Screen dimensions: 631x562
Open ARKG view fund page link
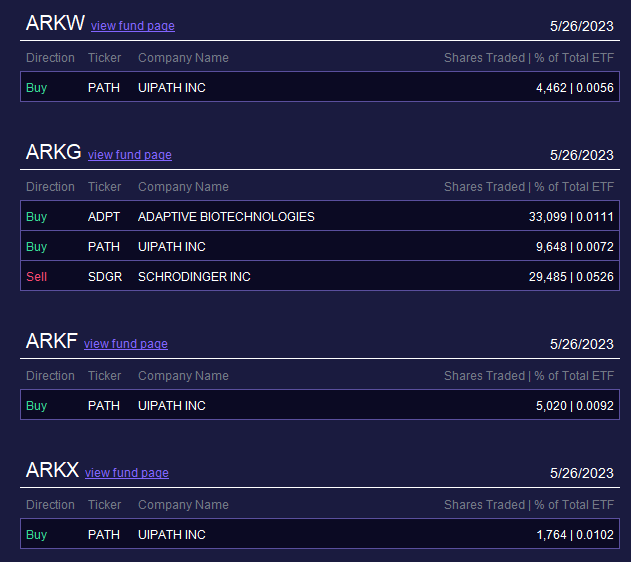click(x=130, y=155)
